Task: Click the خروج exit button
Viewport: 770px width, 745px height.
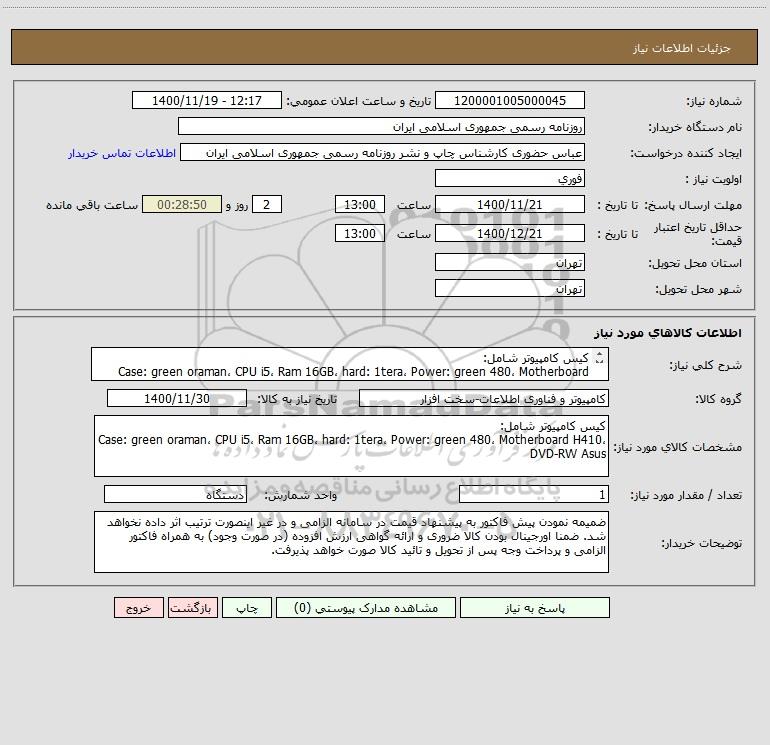Action: pos(138,607)
